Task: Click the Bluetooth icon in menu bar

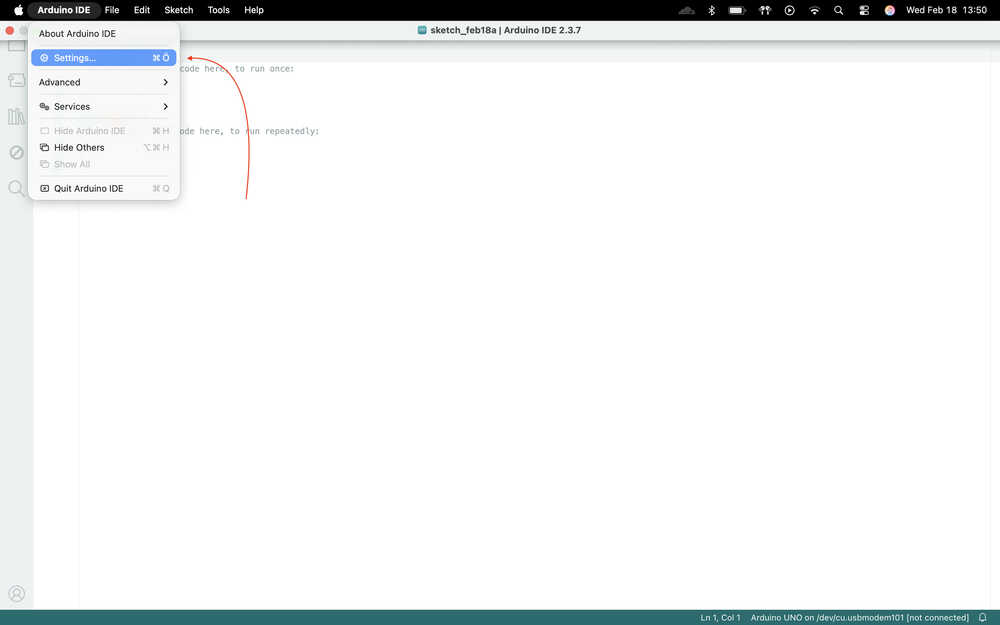Action: point(712,10)
